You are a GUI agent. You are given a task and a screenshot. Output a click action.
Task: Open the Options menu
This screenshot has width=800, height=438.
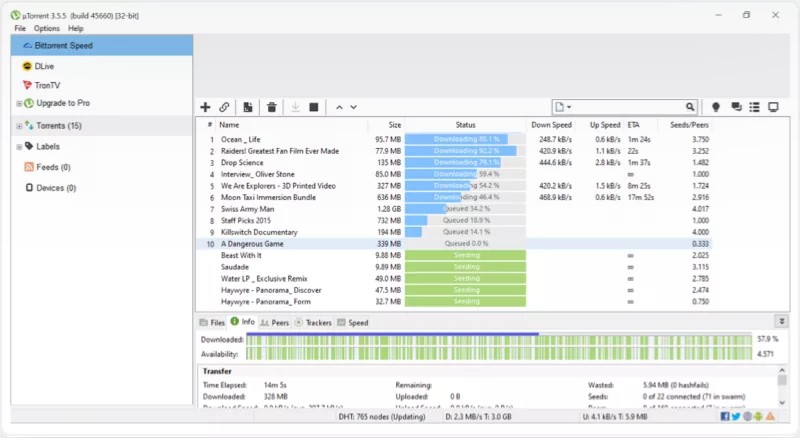[x=46, y=29]
